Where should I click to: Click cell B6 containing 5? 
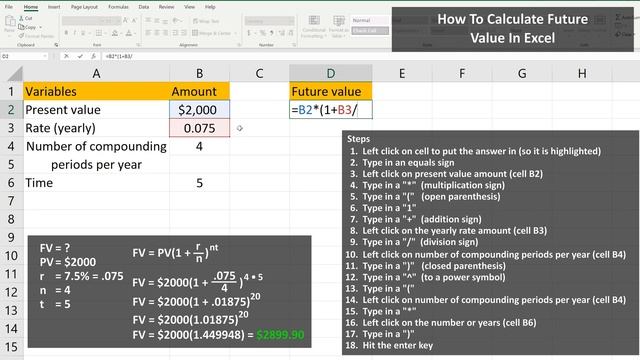point(199,182)
